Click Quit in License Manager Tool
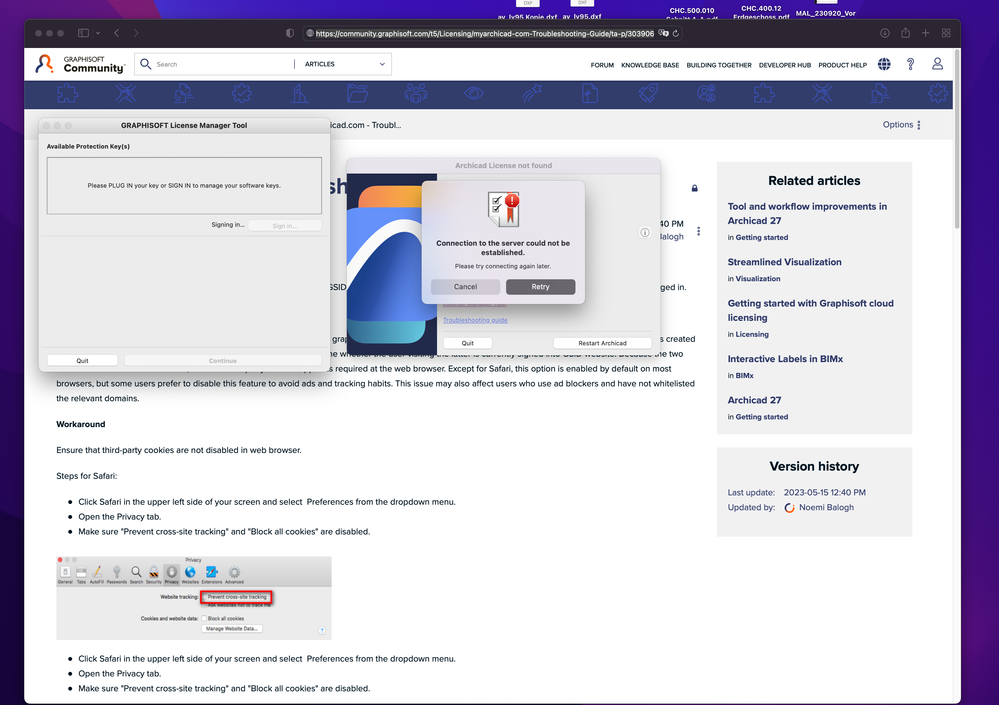This screenshot has width=999, height=705. tap(82, 360)
